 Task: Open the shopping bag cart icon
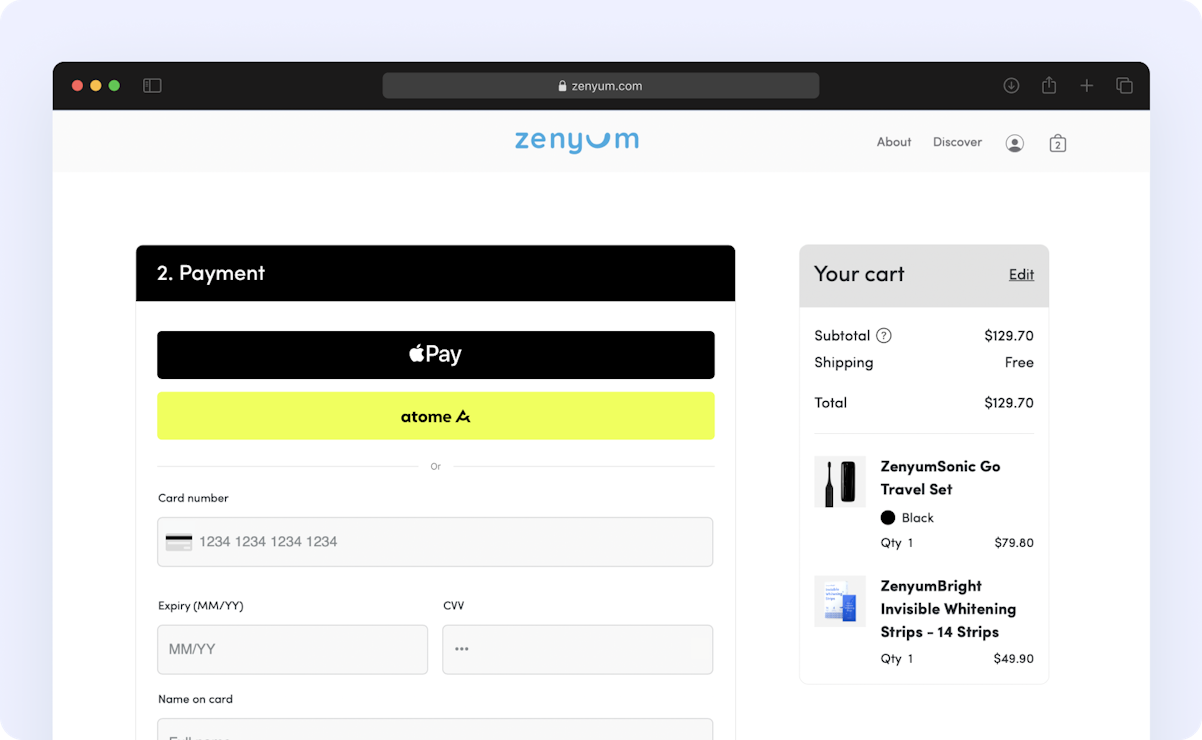click(x=1058, y=143)
